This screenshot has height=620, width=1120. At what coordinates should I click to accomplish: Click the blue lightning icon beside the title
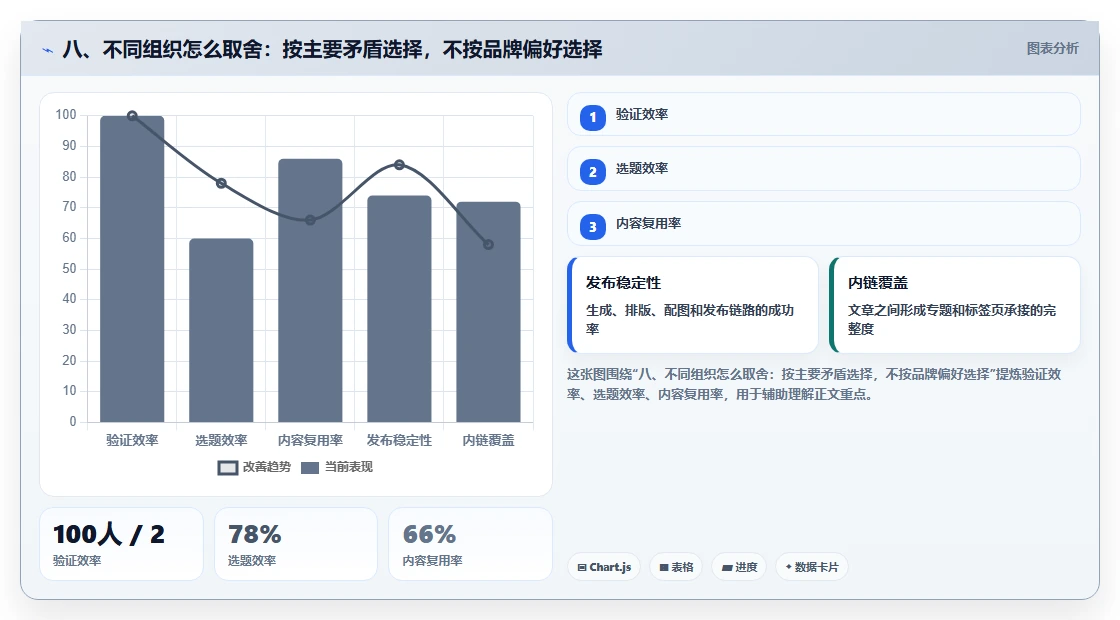pyautogui.click(x=48, y=50)
